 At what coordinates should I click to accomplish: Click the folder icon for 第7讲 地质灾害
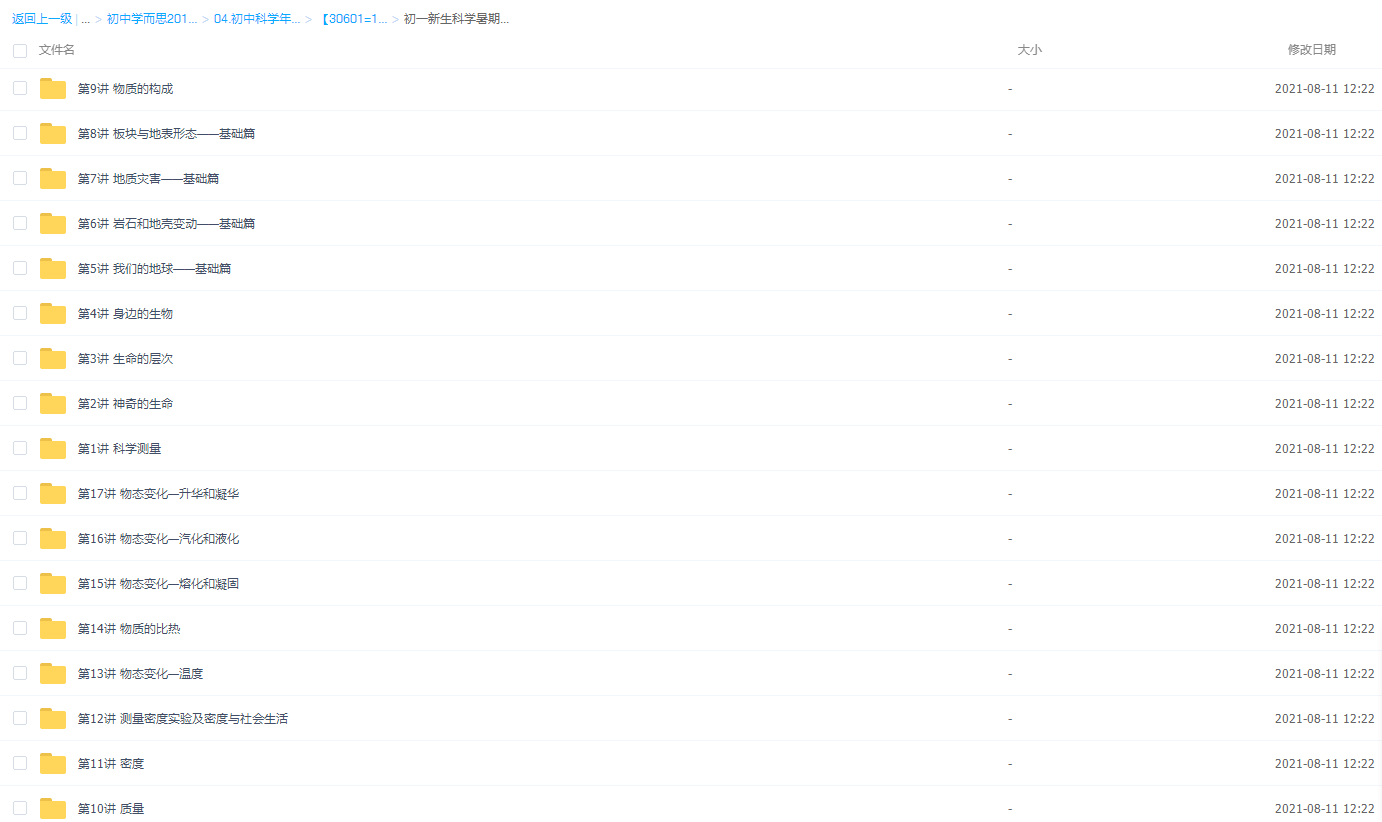(x=53, y=179)
